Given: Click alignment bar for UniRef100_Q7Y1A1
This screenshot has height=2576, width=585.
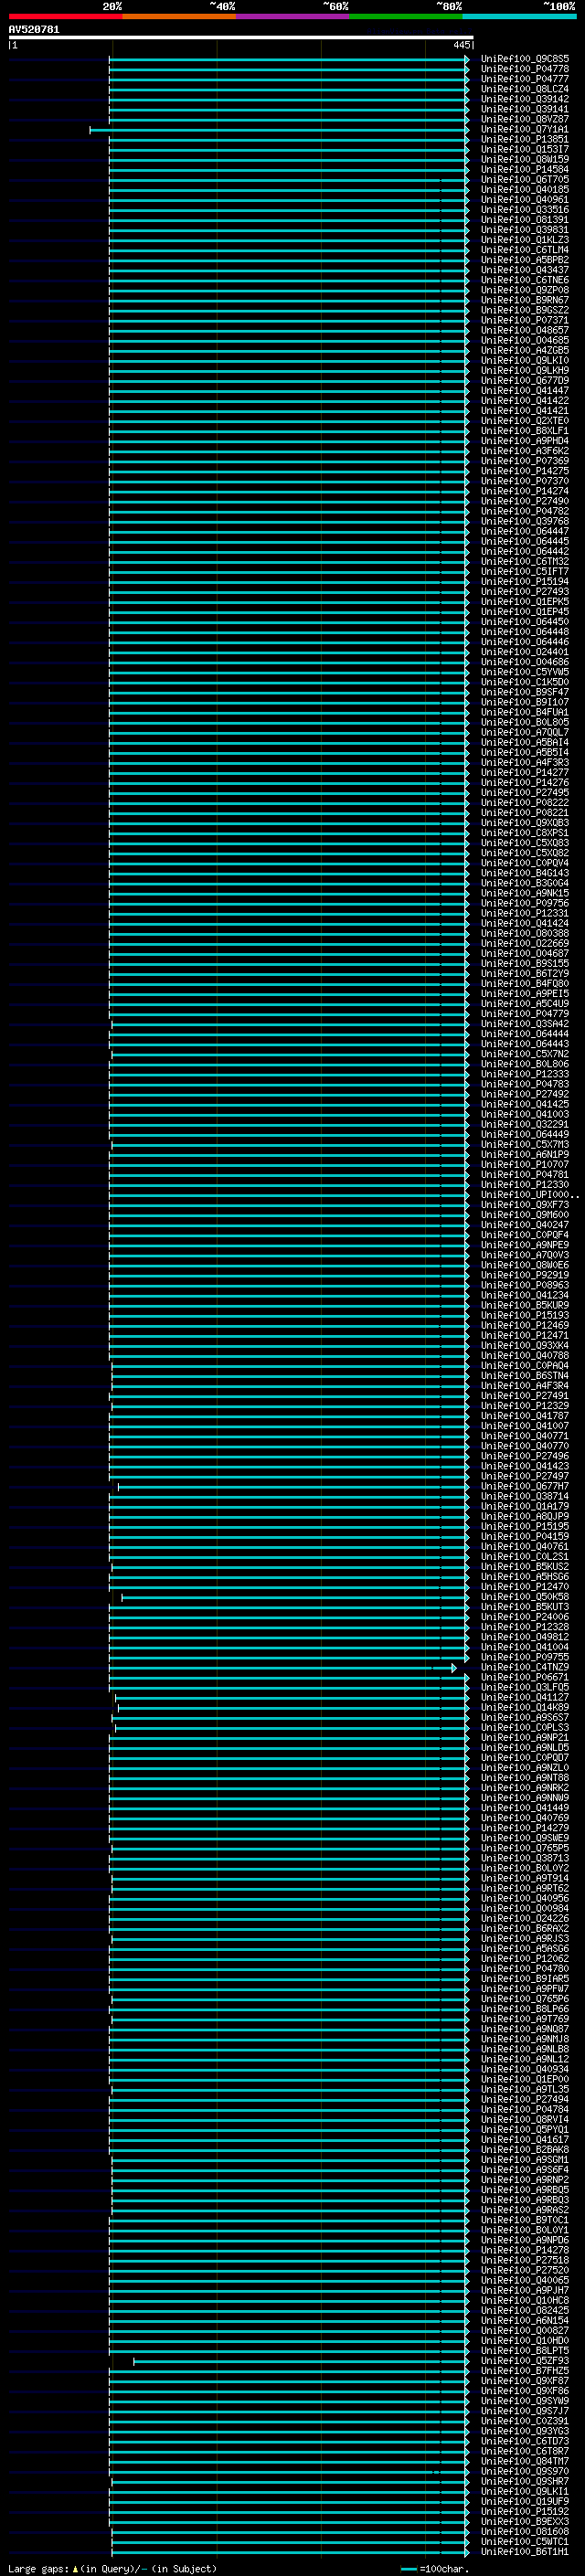Looking at the screenshot, I should [x=279, y=130].
